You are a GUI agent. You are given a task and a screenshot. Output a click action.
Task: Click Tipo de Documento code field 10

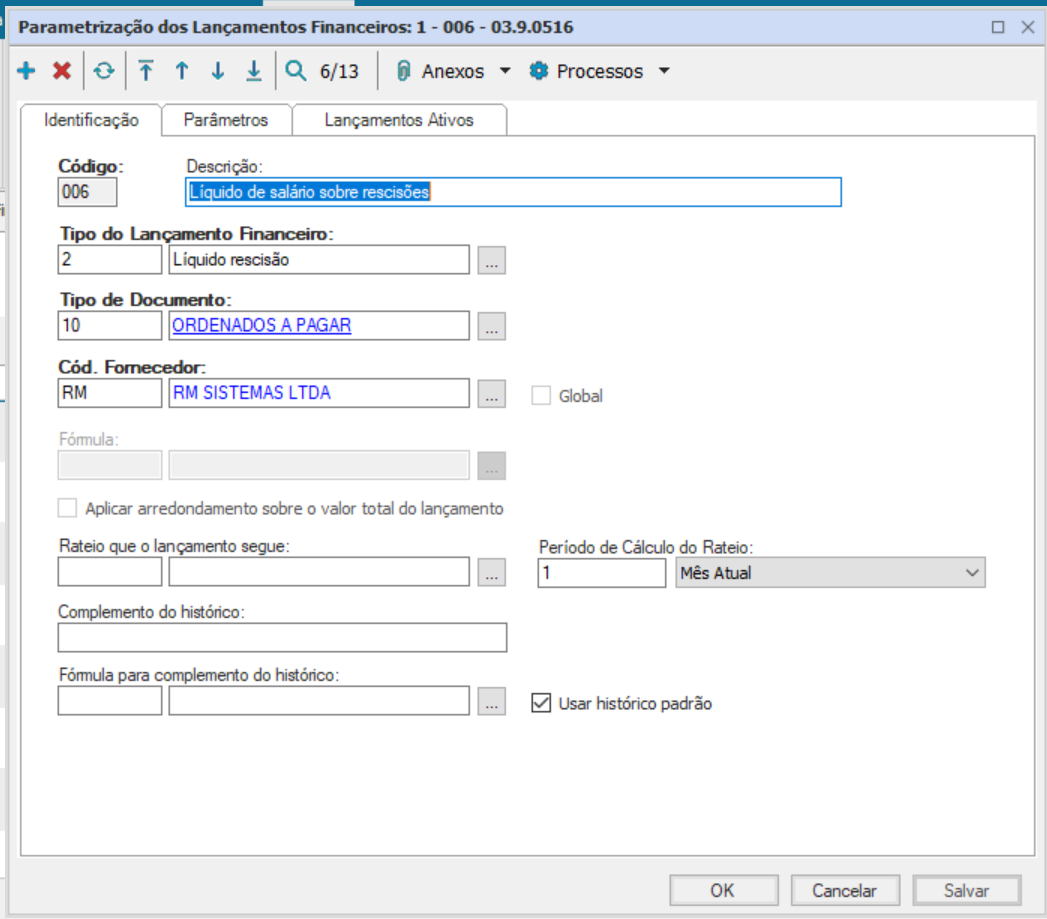(110, 326)
